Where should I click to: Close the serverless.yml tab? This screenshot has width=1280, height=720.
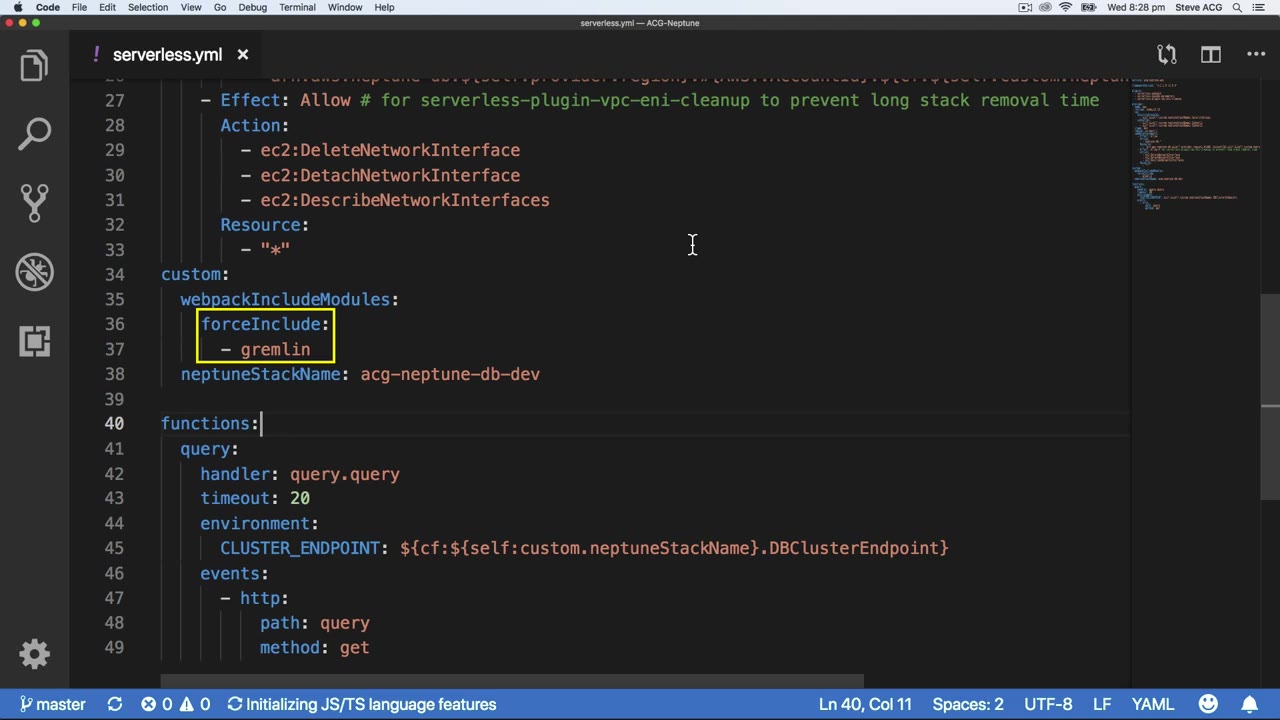(x=242, y=55)
